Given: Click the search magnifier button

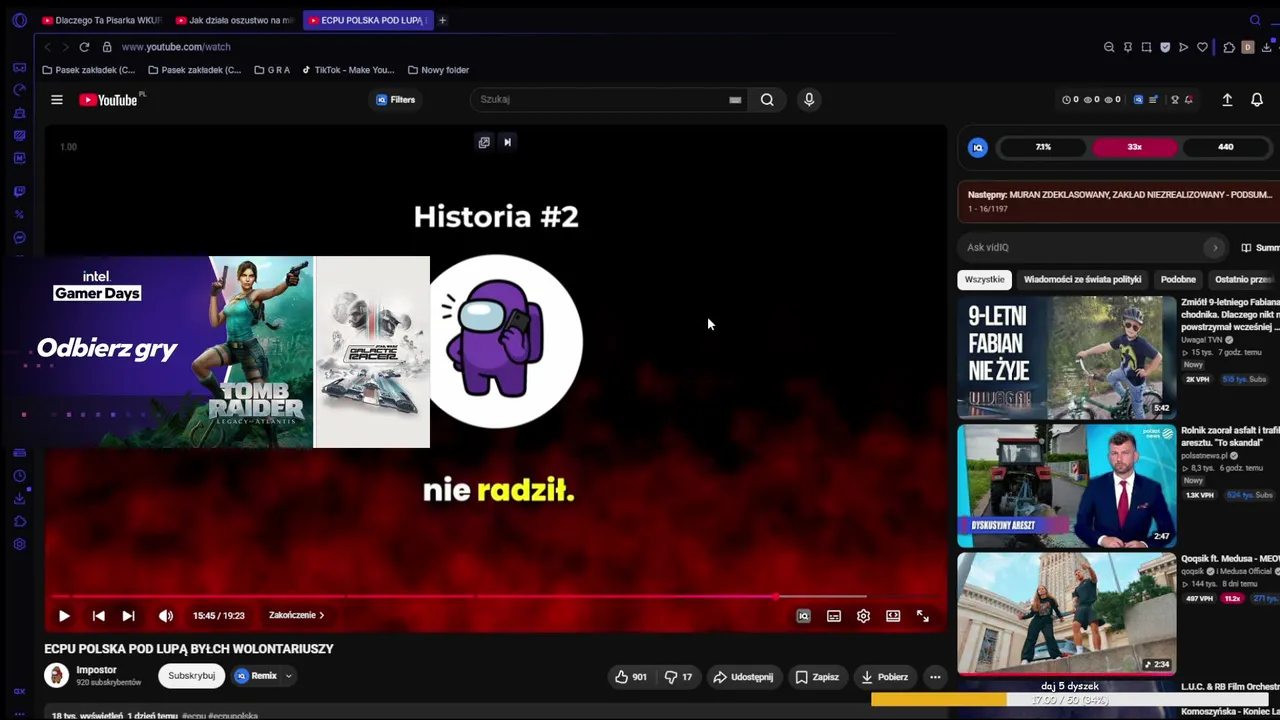Looking at the screenshot, I should [x=767, y=100].
